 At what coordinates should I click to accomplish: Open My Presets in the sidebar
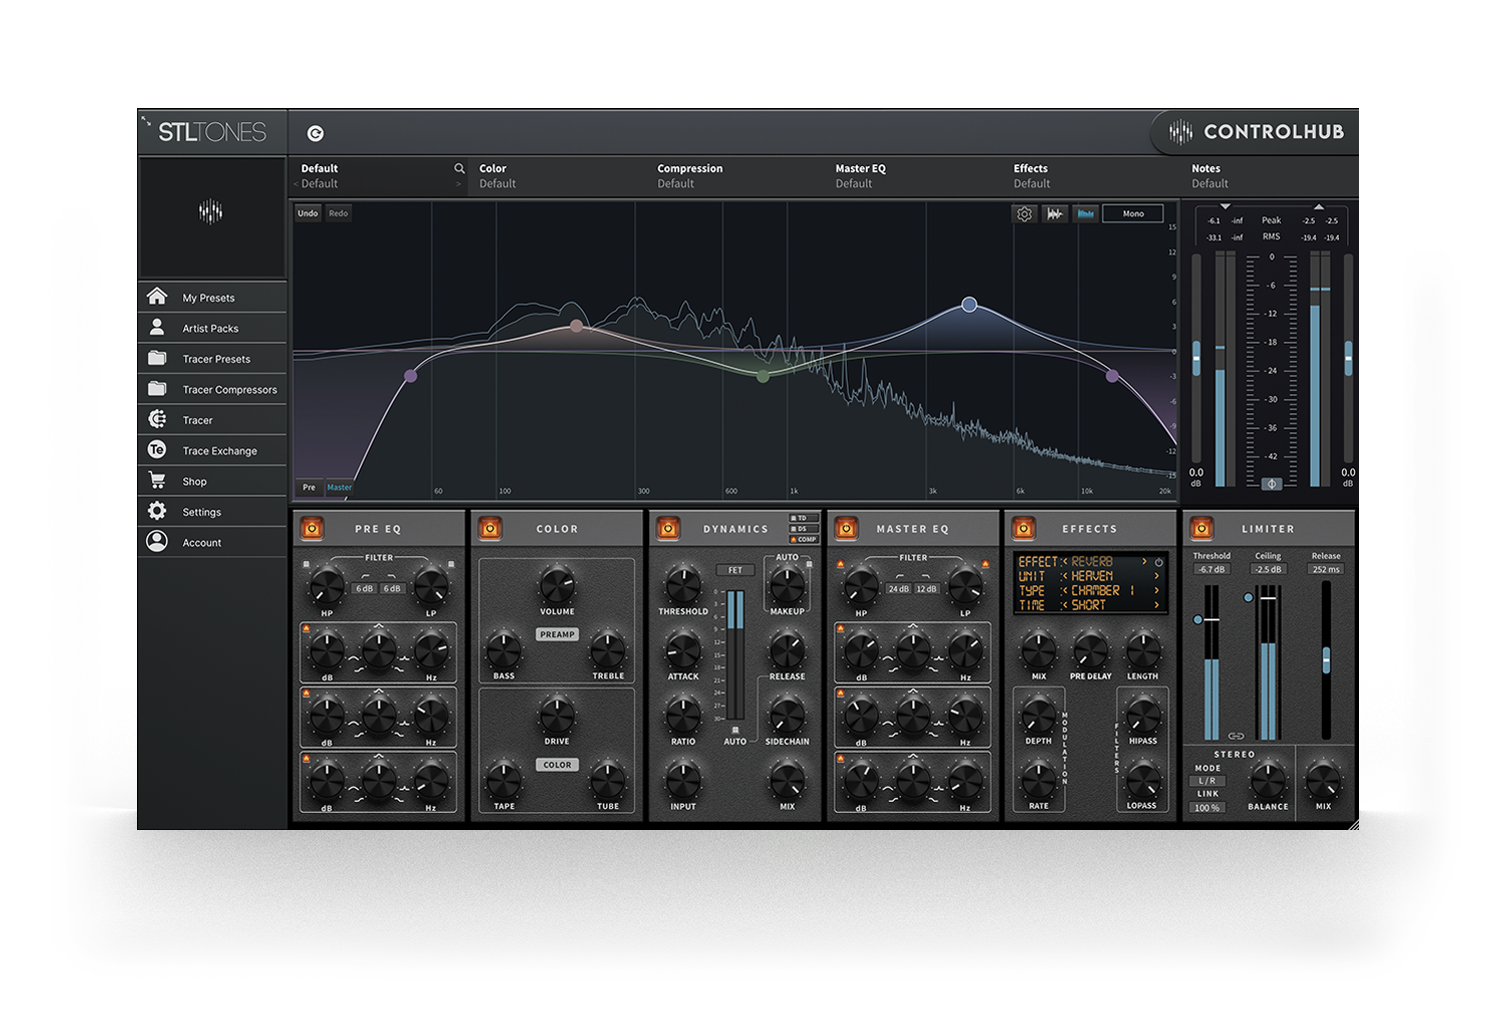point(212,298)
